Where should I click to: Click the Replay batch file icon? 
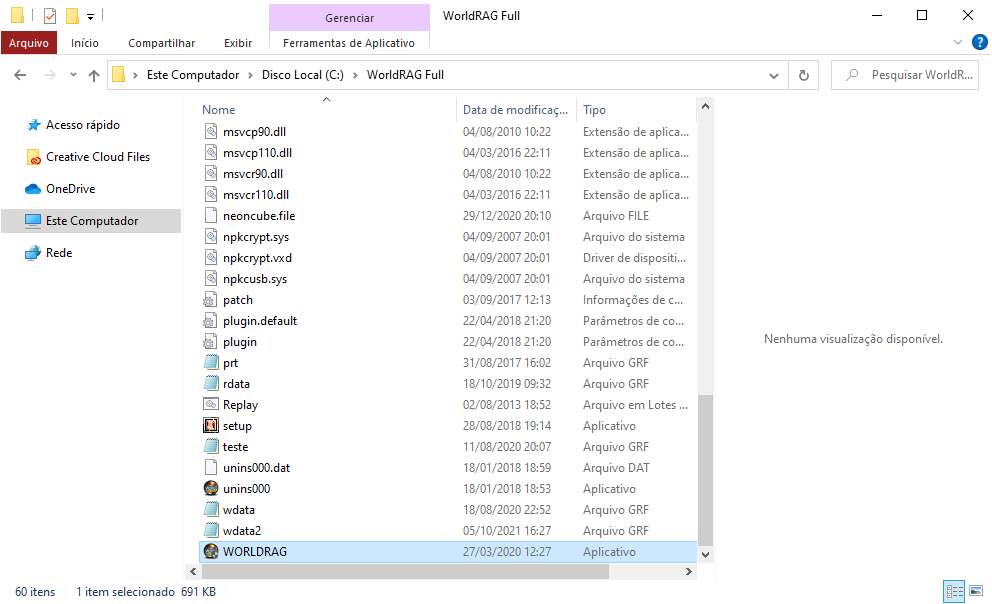(211, 404)
